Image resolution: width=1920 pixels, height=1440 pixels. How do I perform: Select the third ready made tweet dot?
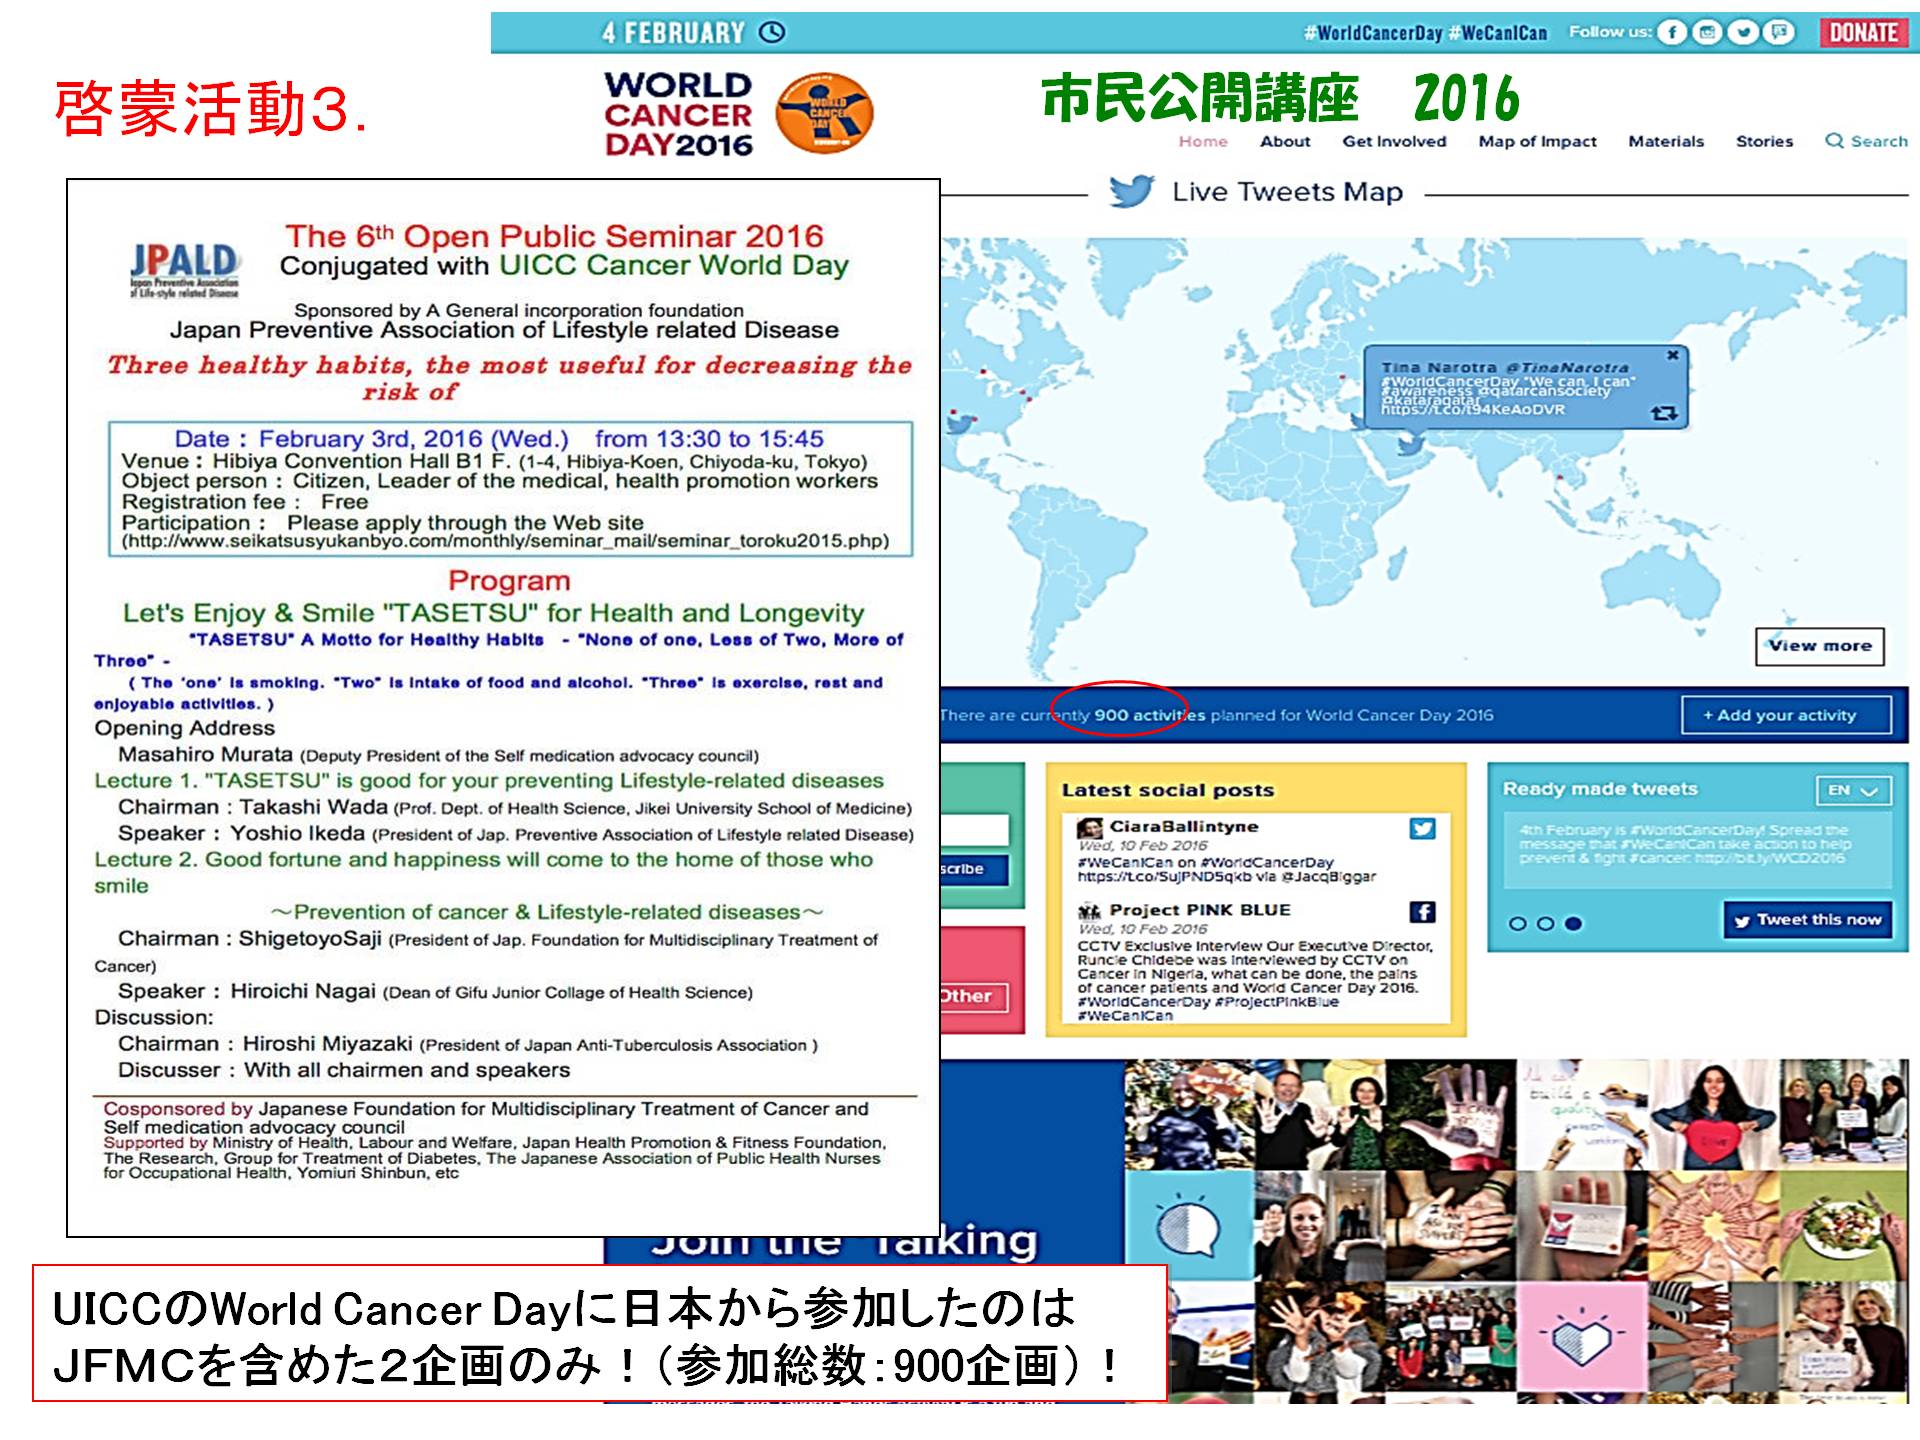coord(1573,923)
